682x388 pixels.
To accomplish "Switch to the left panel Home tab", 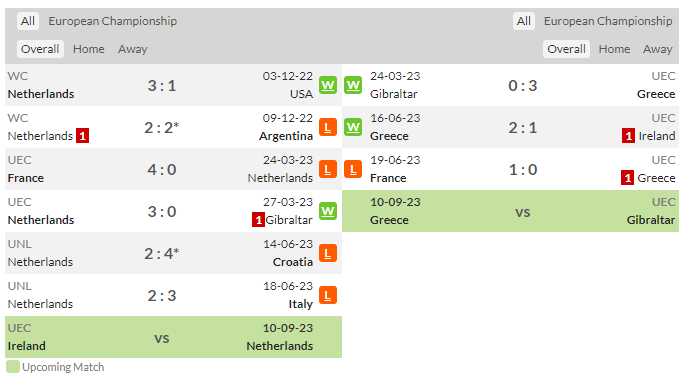I will tap(89, 49).
